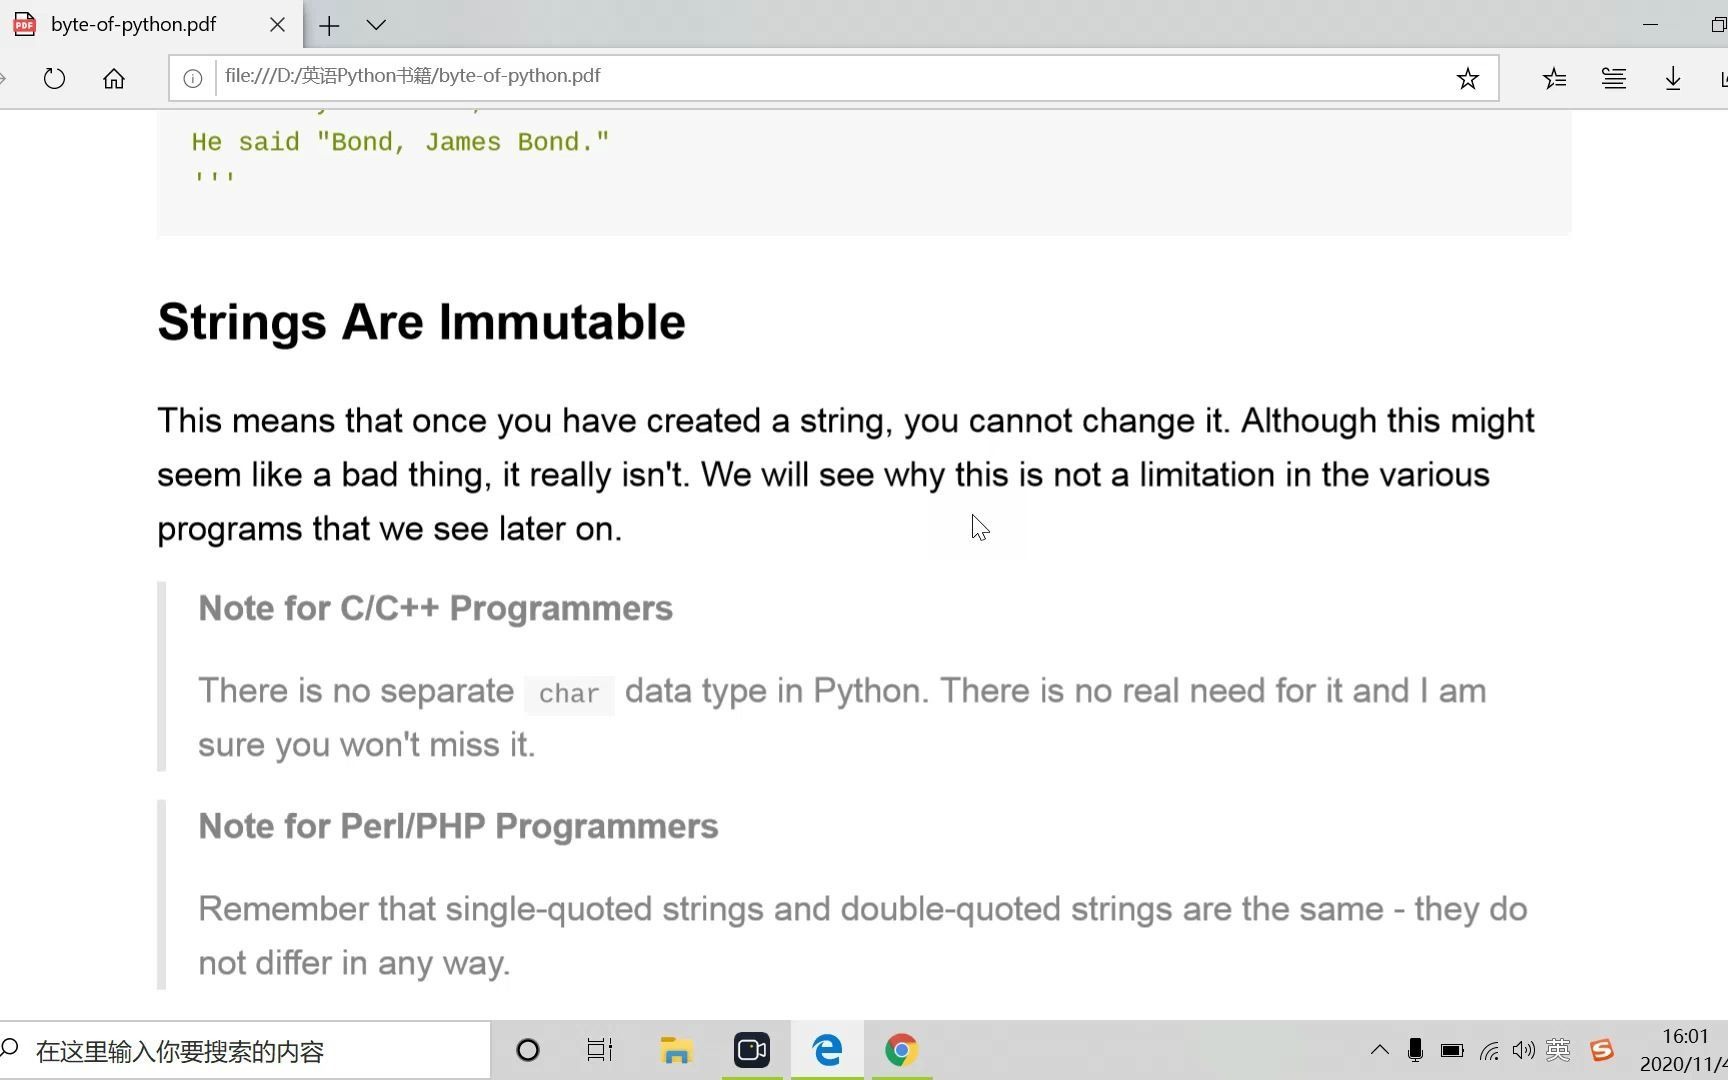Image resolution: width=1728 pixels, height=1080 pixels.
Task: Reload the byte-of-python.pdf page
Action: 54,78
